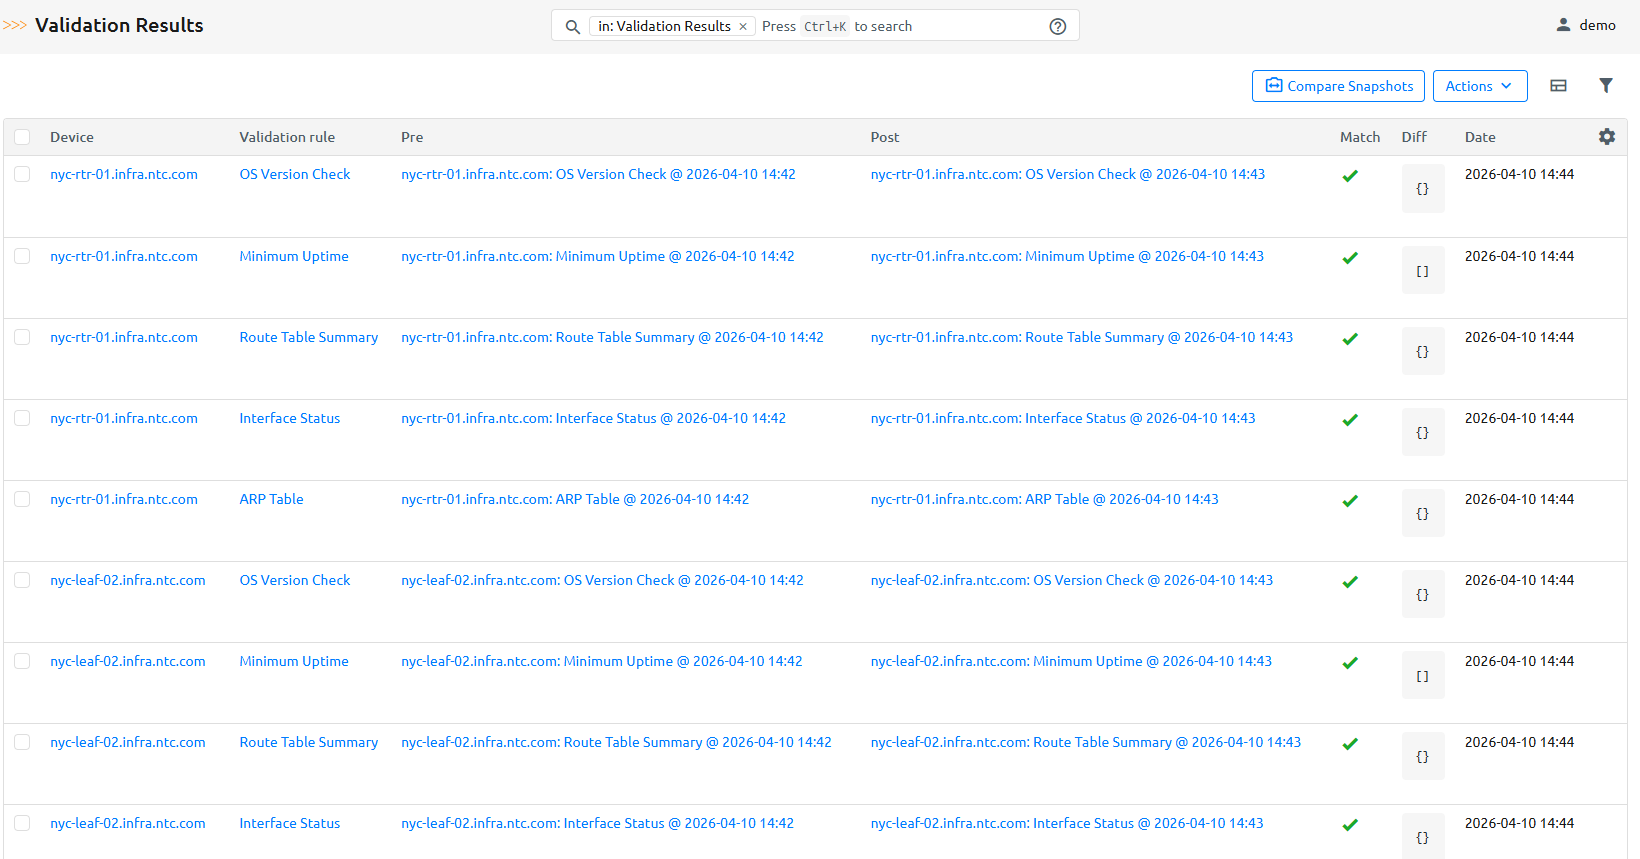
Task: Open nyc-rtr-01 Route Table Summary pre snapshot
Action: (612, 337)
